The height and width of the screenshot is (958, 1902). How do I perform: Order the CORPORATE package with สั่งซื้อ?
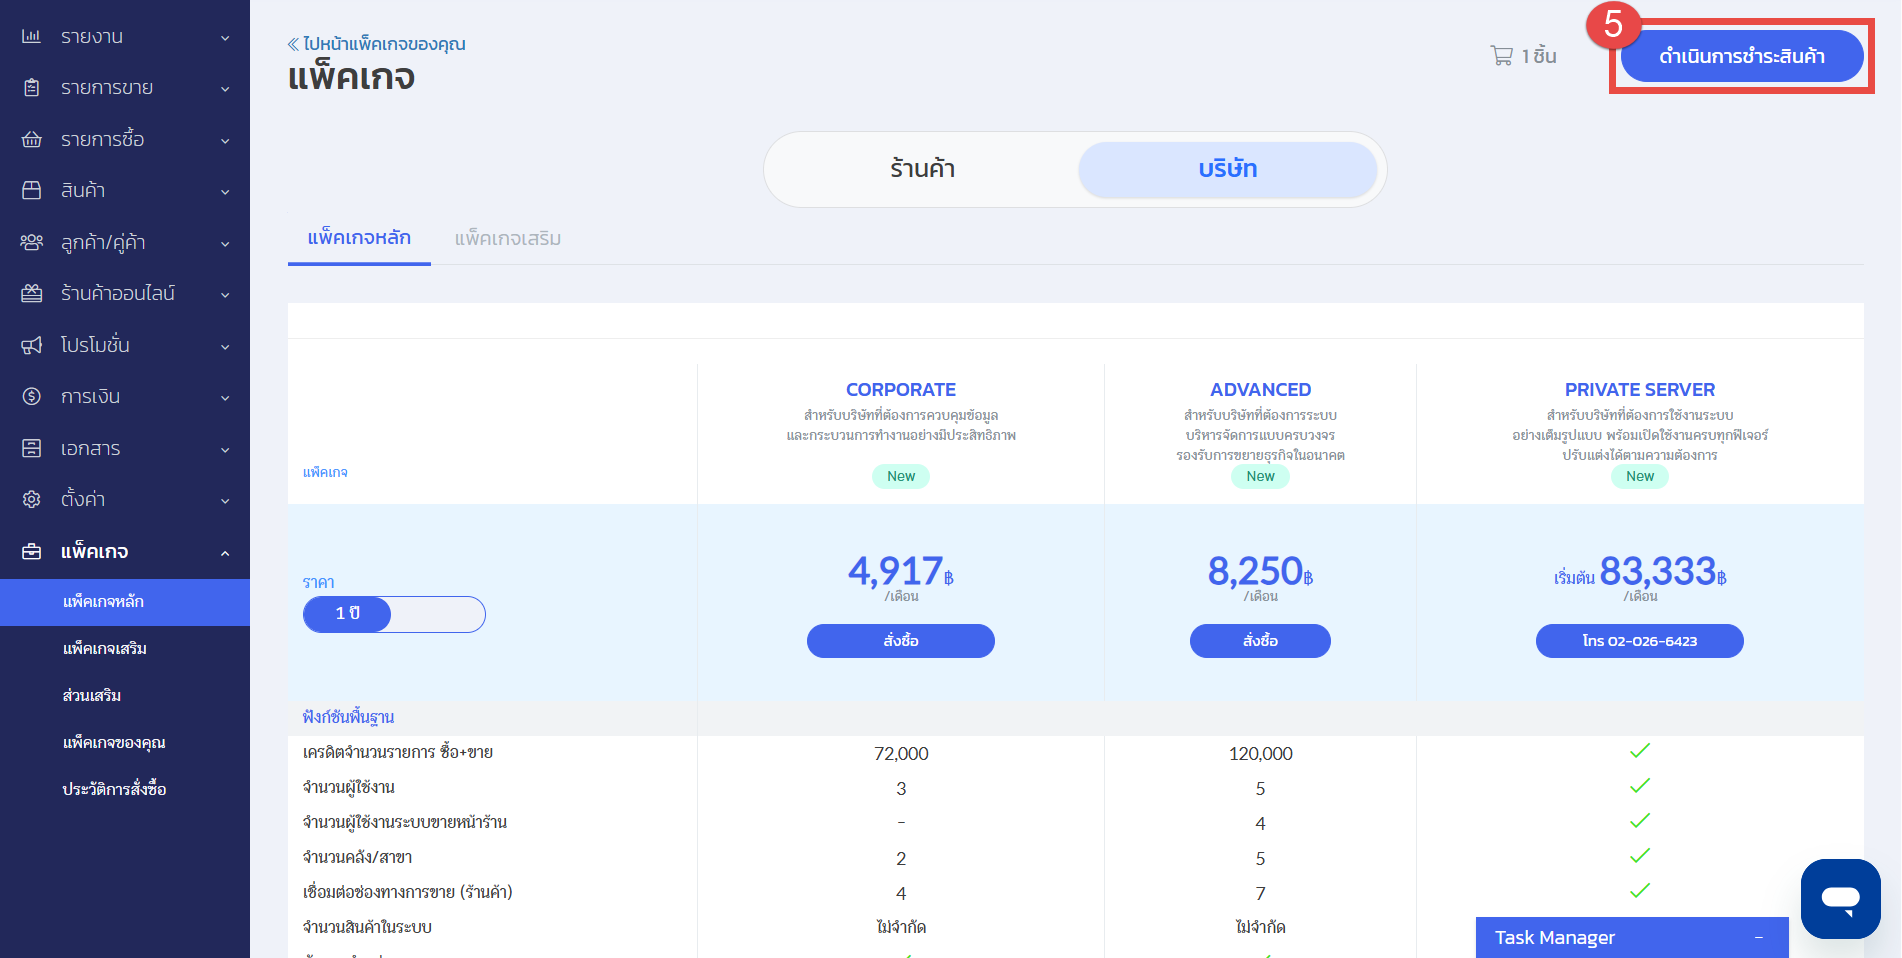coord(900,641)
